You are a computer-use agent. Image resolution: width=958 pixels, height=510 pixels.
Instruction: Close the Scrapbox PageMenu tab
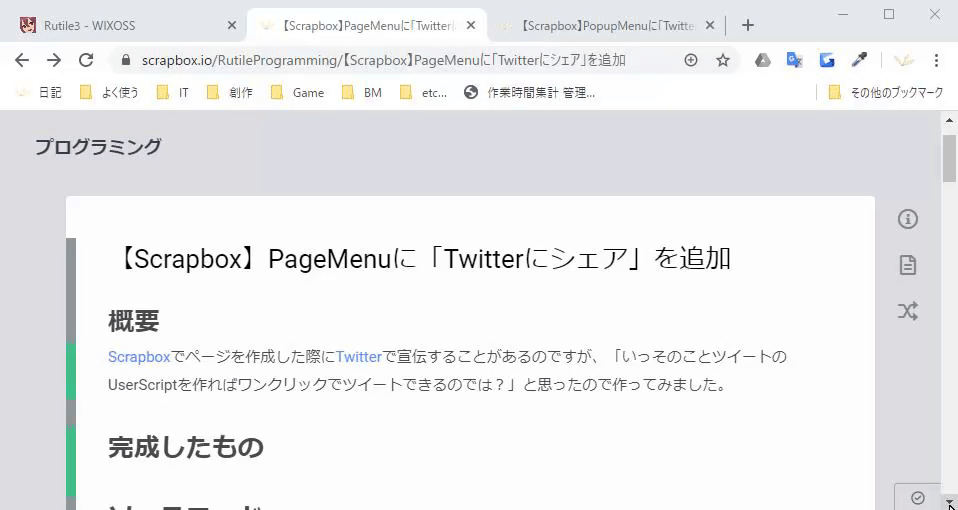pos(470,26)
